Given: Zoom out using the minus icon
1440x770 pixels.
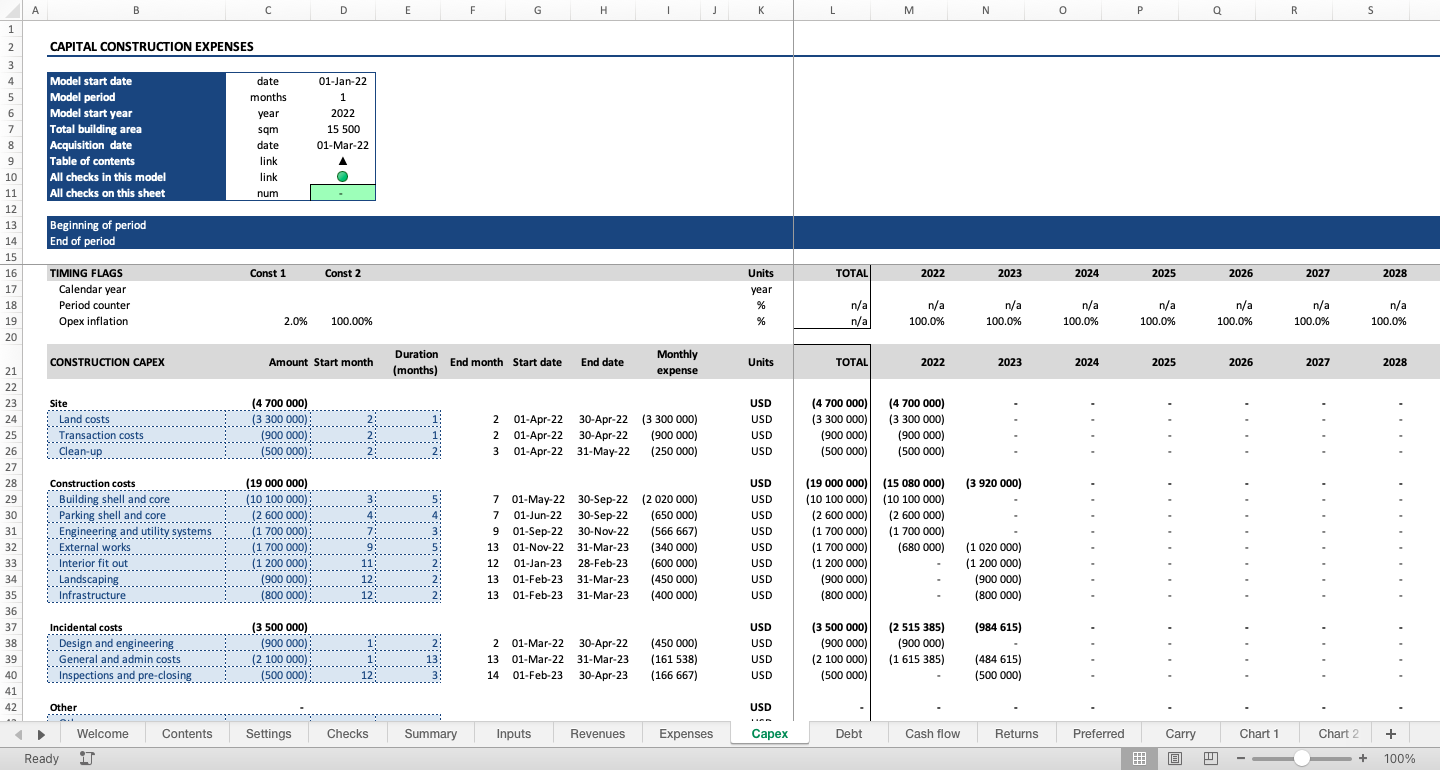Looking at the screenshot, I should pos(1240,758).
